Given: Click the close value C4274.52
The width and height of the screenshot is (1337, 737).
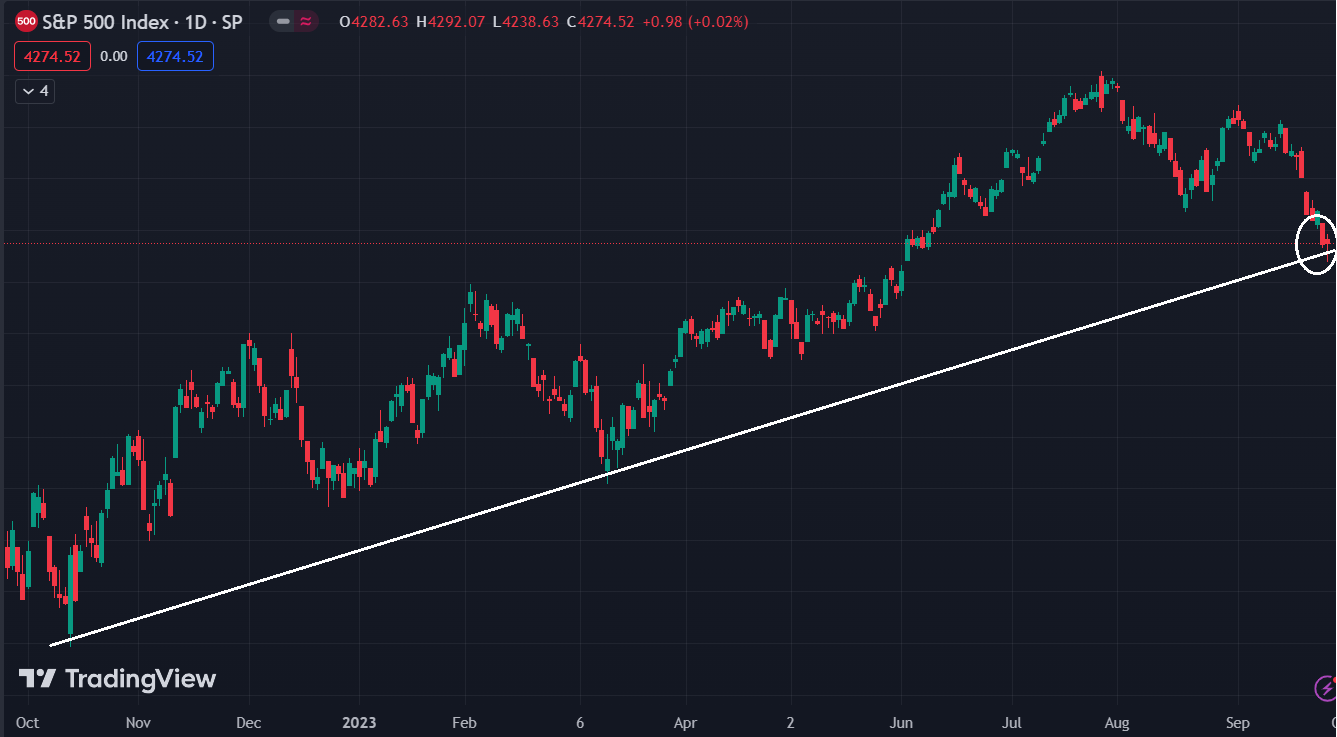Looking at the screenshot, I should pyautogui.click(x=601, y=22).
